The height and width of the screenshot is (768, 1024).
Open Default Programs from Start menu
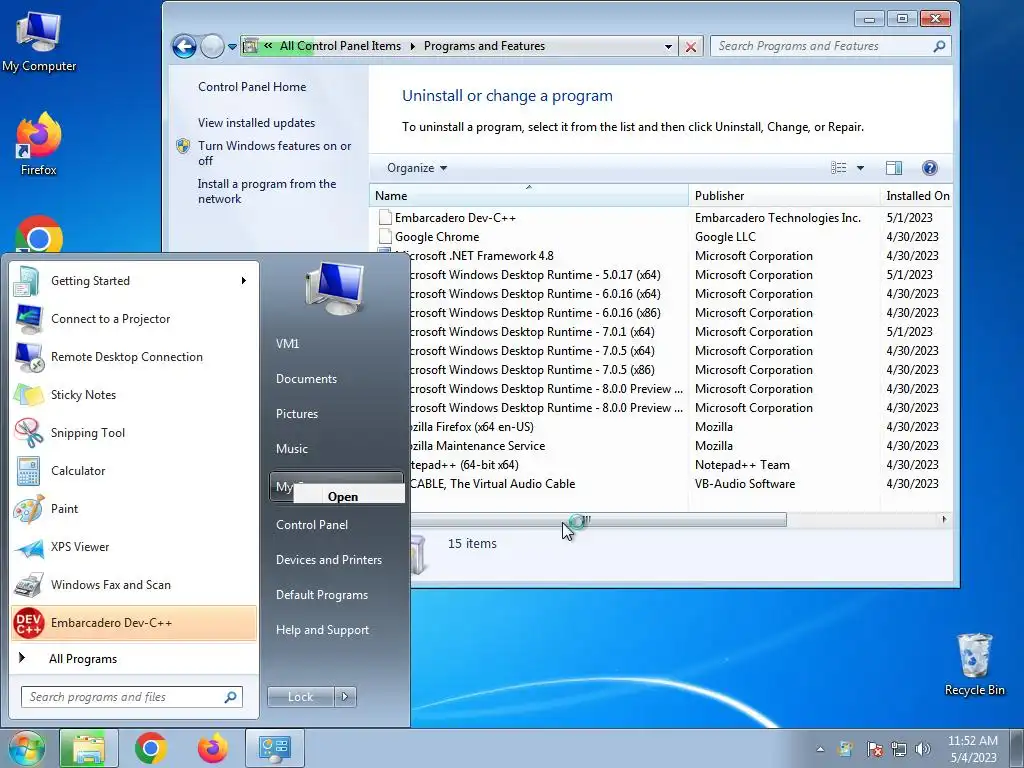coord(321,595)
